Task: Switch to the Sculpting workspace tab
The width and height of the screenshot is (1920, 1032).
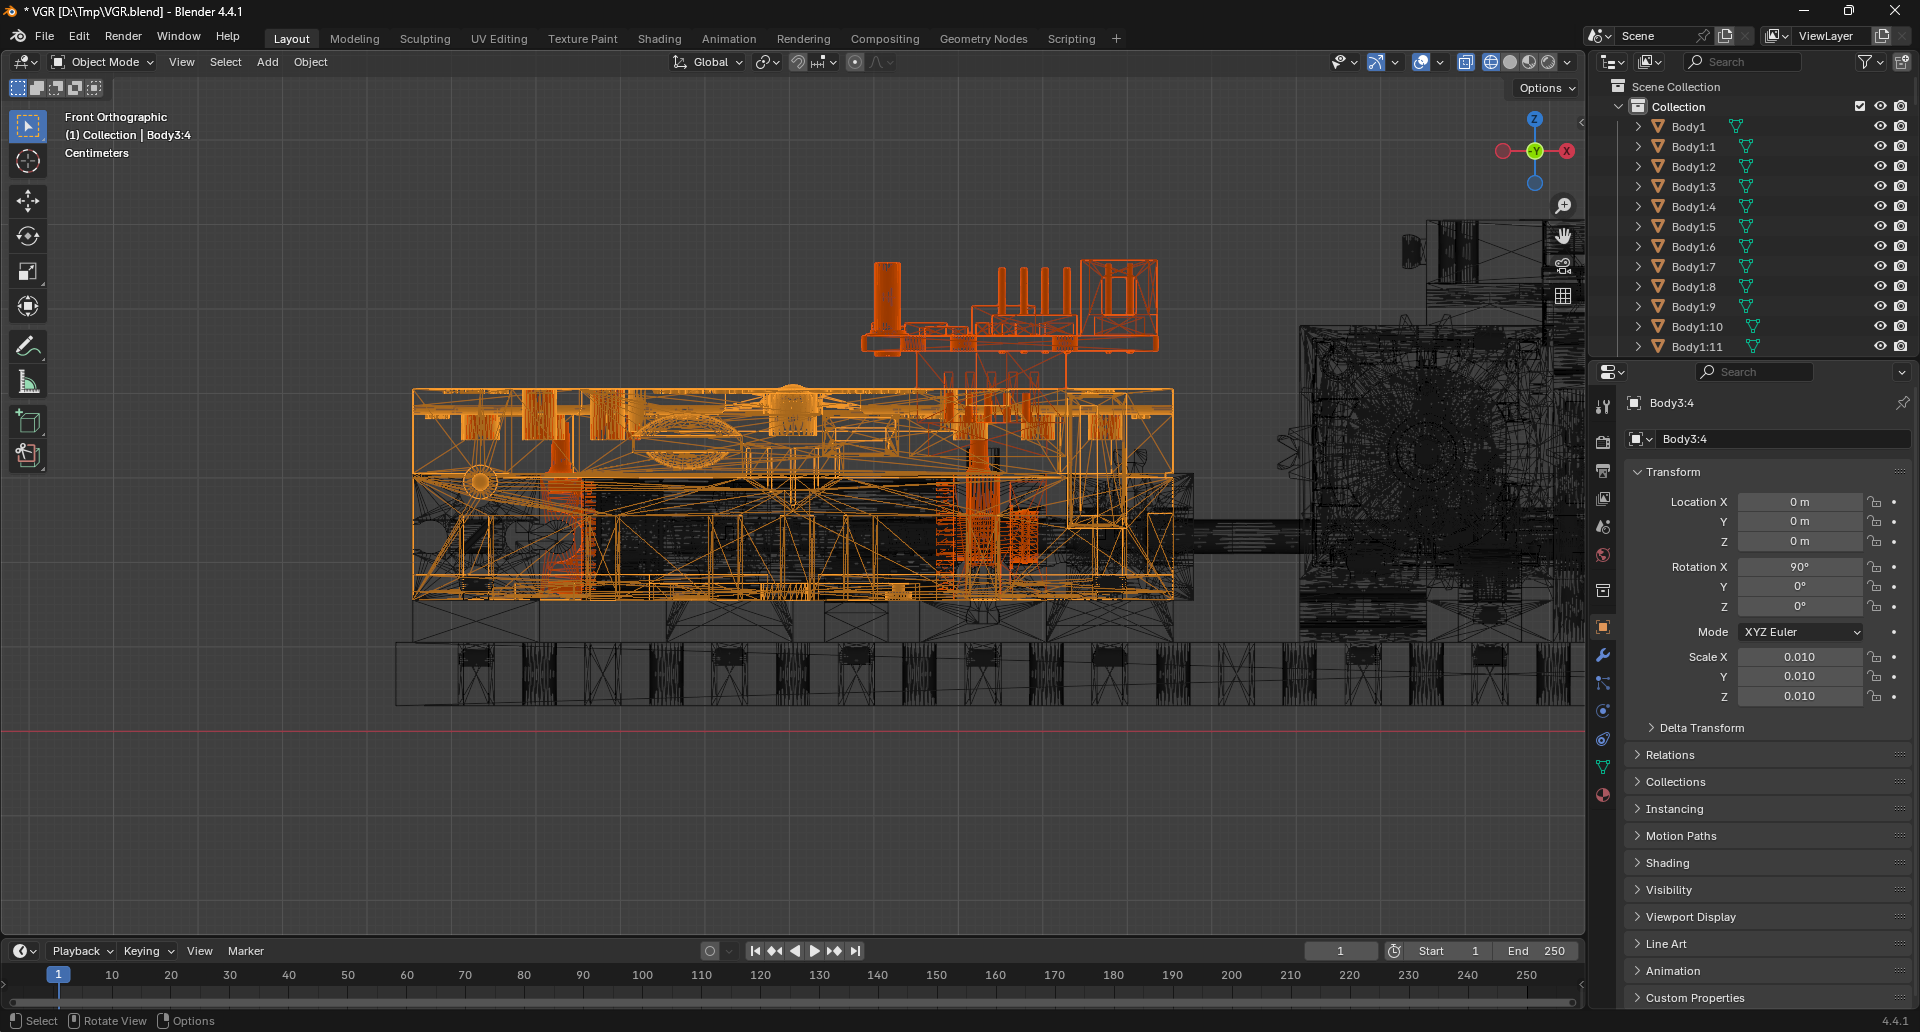Action: [425, 39]
